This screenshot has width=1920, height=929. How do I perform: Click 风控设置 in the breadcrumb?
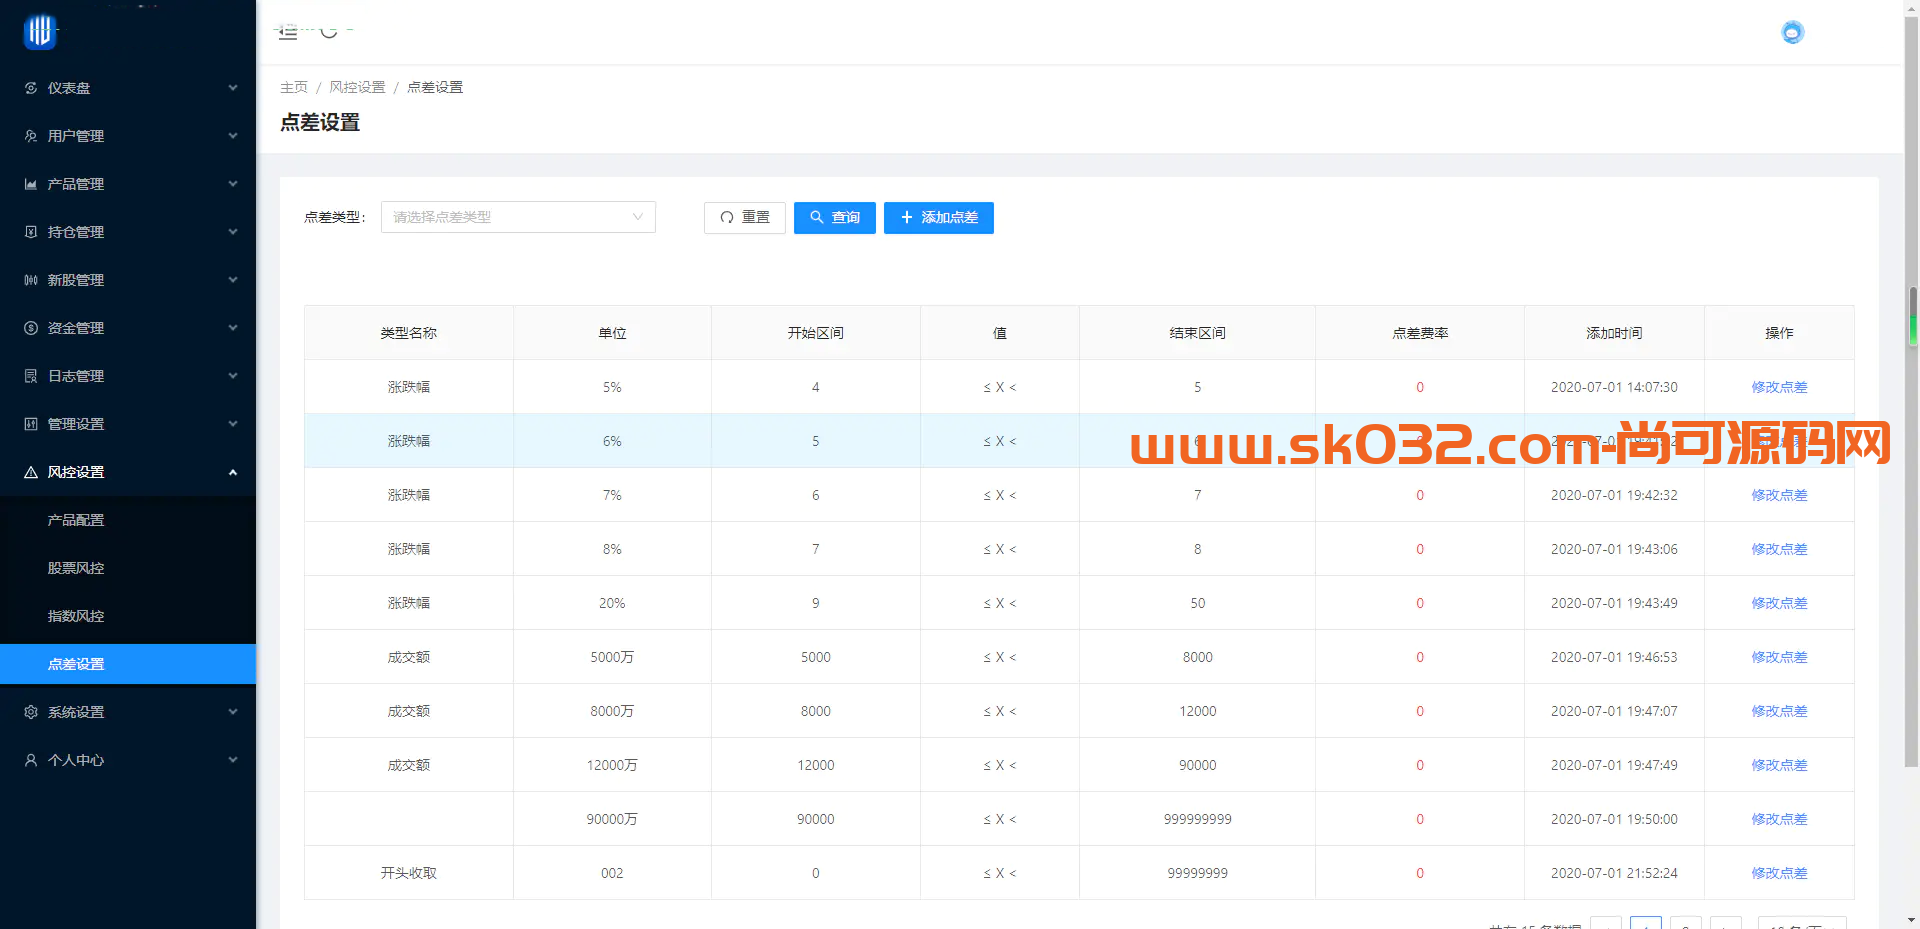click(357, 87)
